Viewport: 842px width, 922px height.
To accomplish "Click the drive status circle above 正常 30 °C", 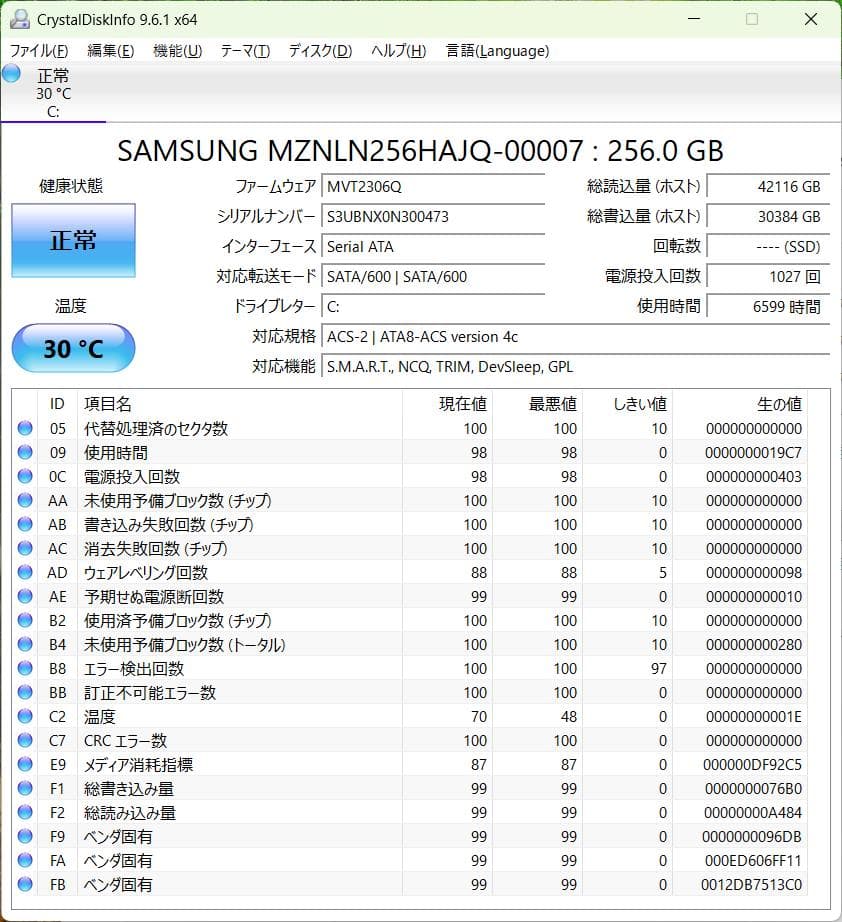I will [12, 73].
